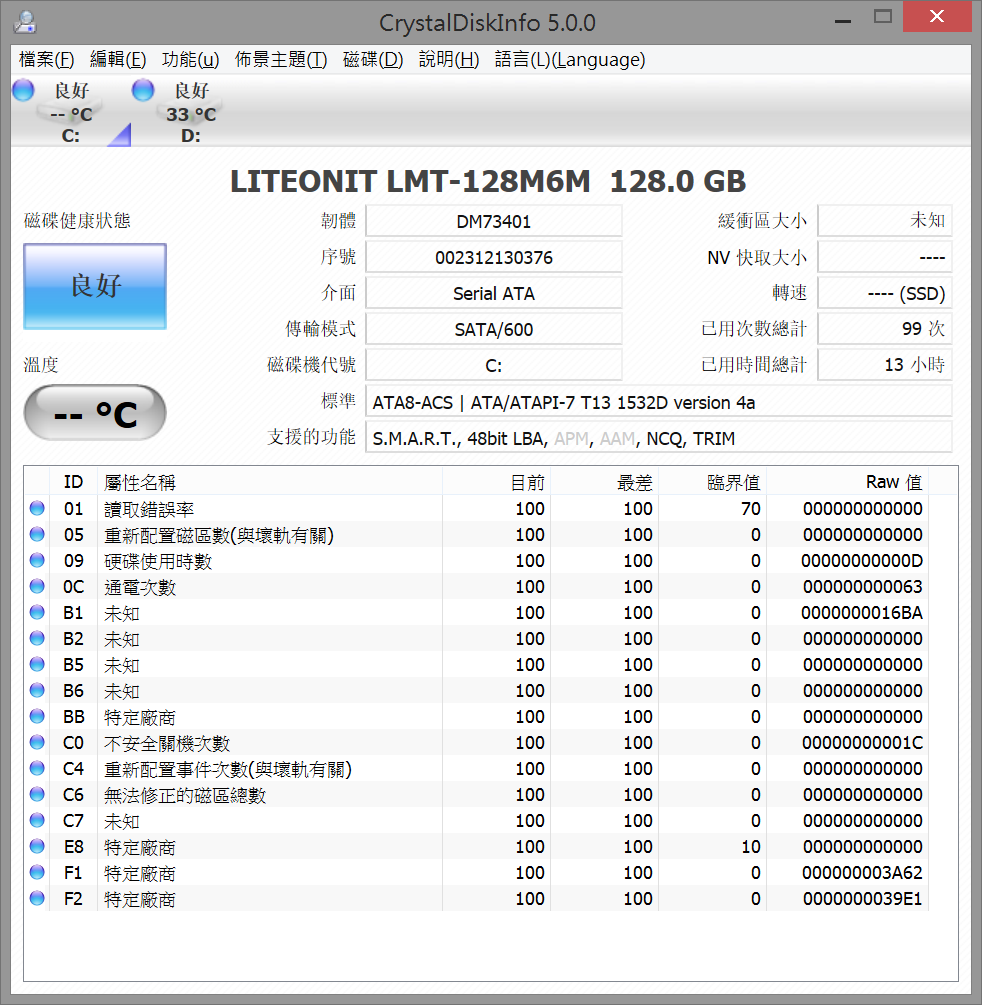The height and width of the screenshot is (1005, 982).
Task: Select attribute name 硬碟使用時數
Action: [x=158, y=561]
